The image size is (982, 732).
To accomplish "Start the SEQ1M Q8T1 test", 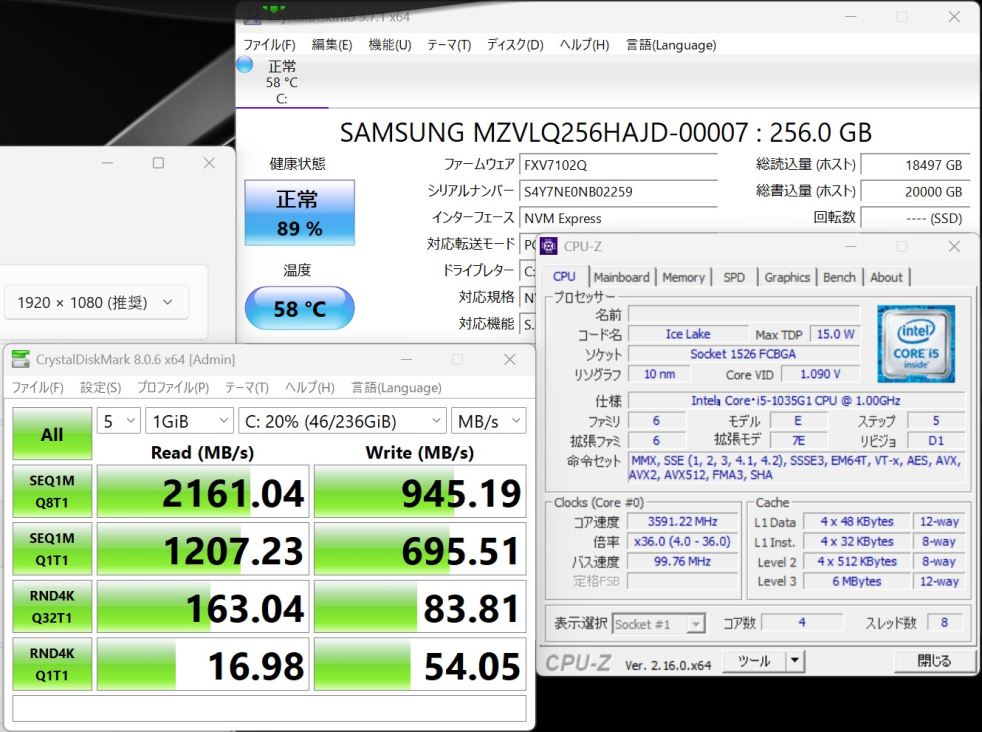I will click(x=52, y=492).
